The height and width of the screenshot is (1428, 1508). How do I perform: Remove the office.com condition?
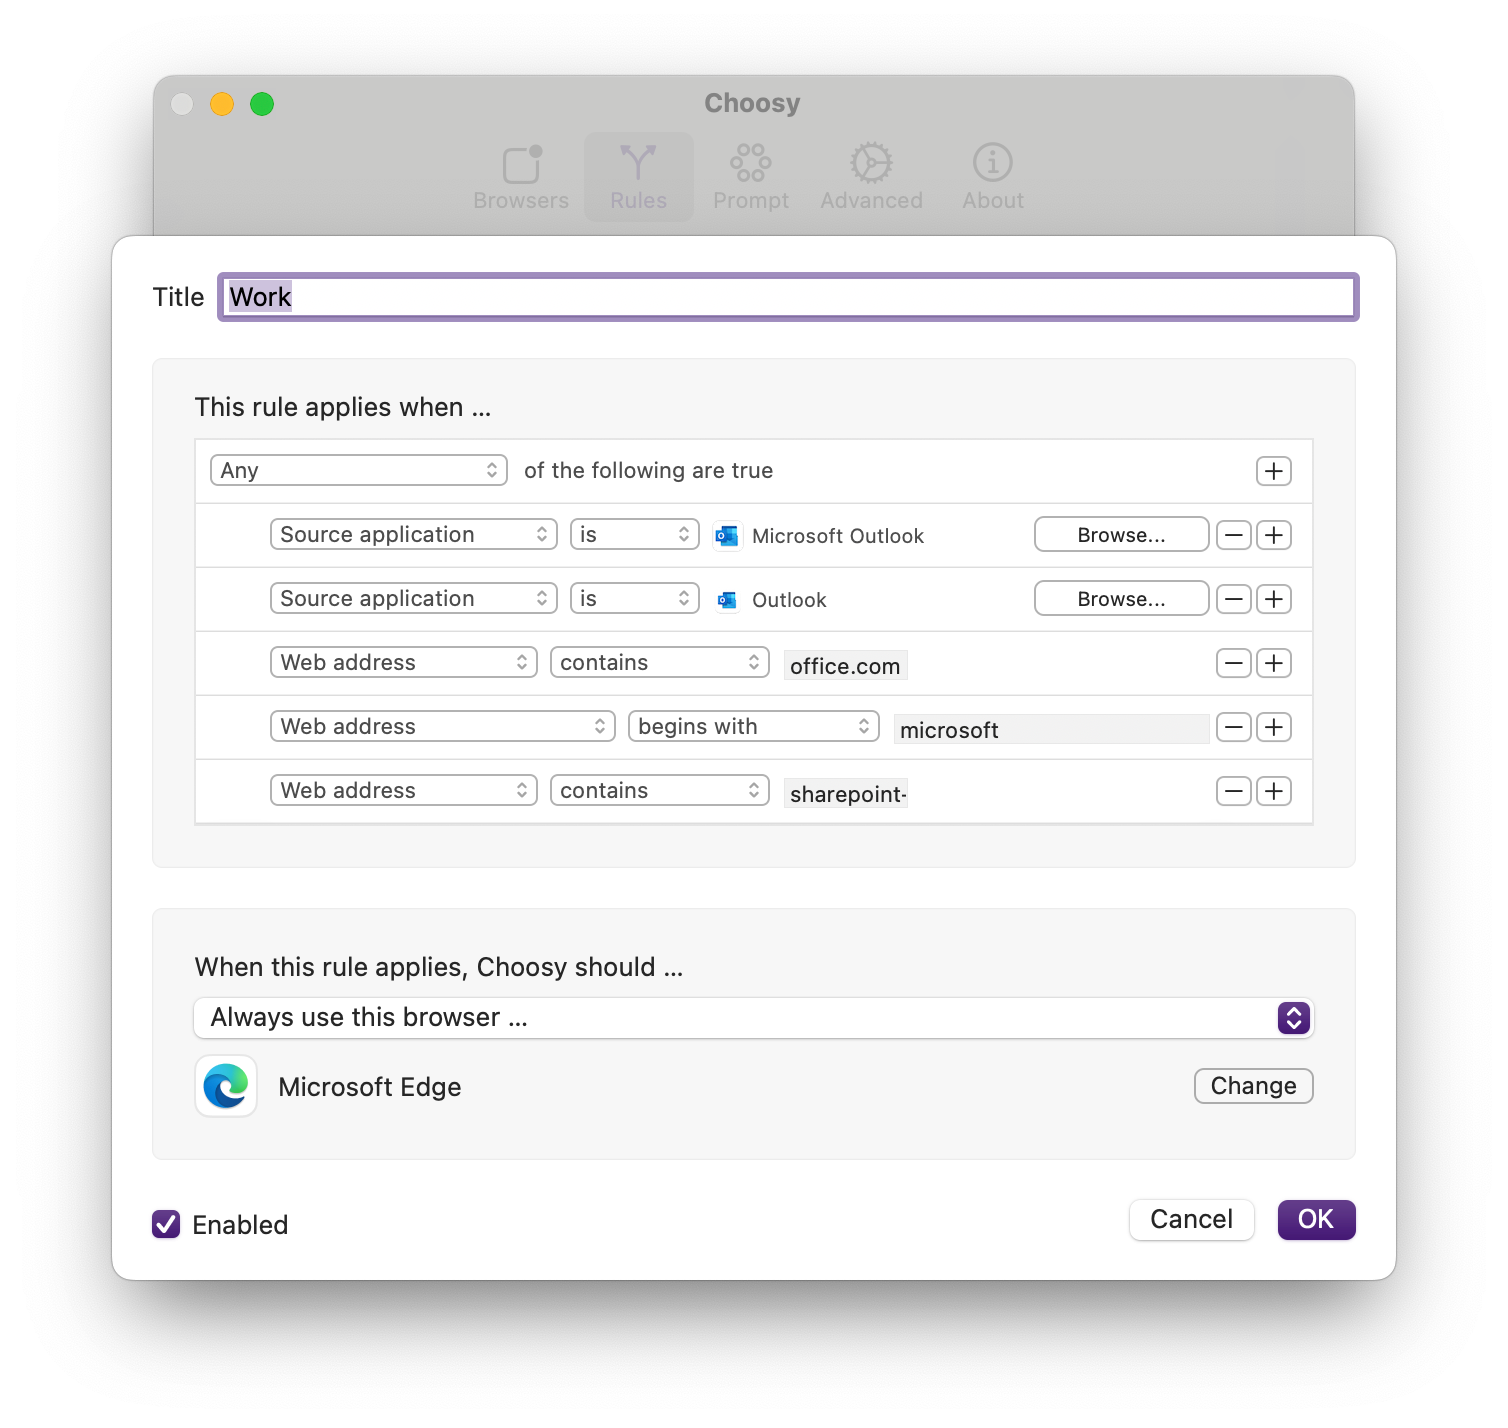pyautogui.click(x=1234, y=663)
